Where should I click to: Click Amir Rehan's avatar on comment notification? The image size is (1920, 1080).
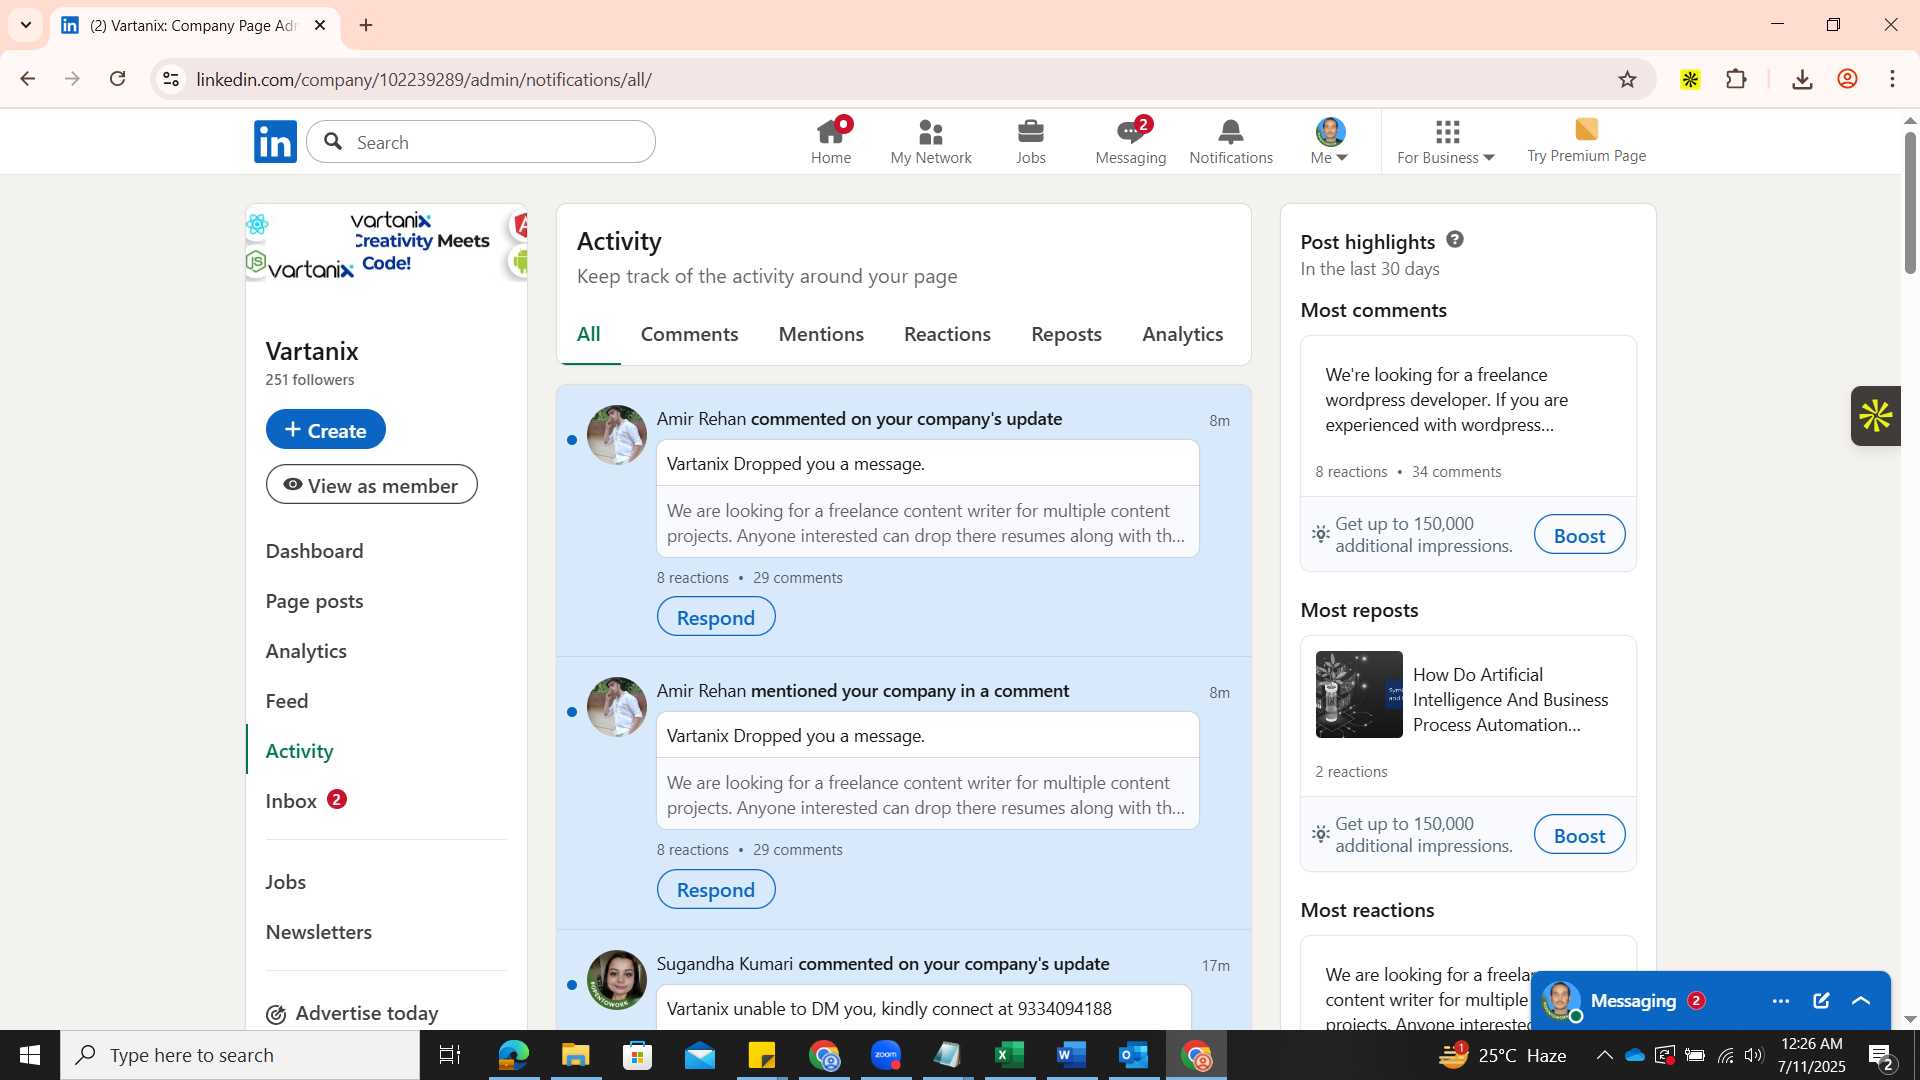pos(616,435)
